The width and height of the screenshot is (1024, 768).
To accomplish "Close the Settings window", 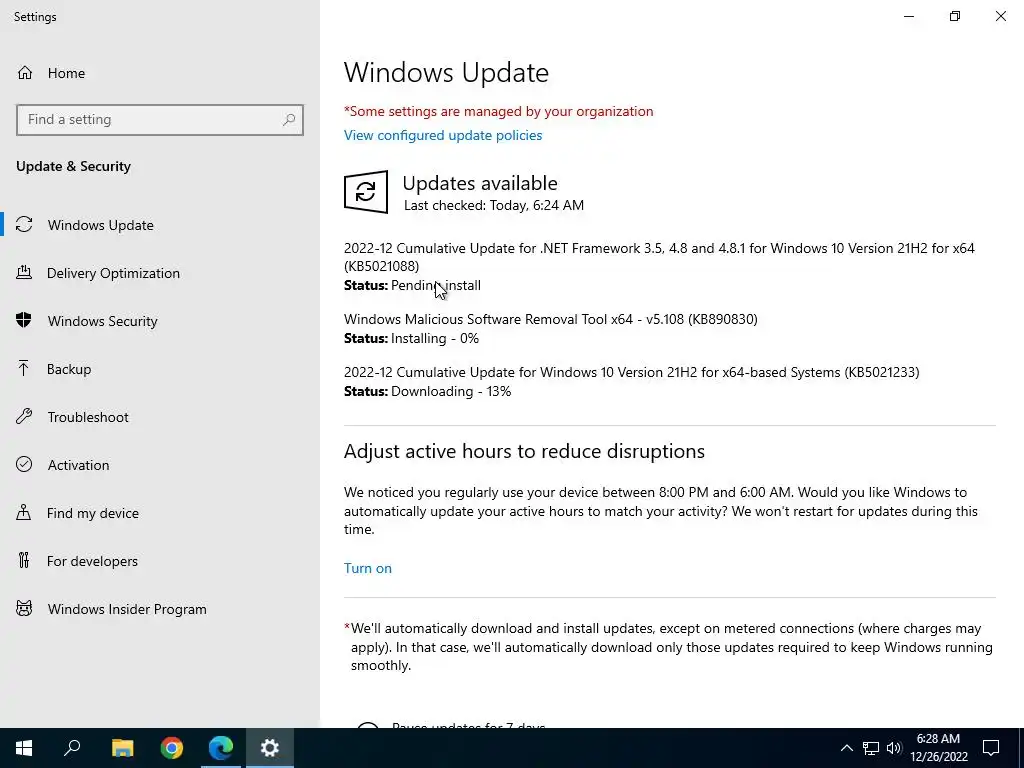I will (1000, 16).
